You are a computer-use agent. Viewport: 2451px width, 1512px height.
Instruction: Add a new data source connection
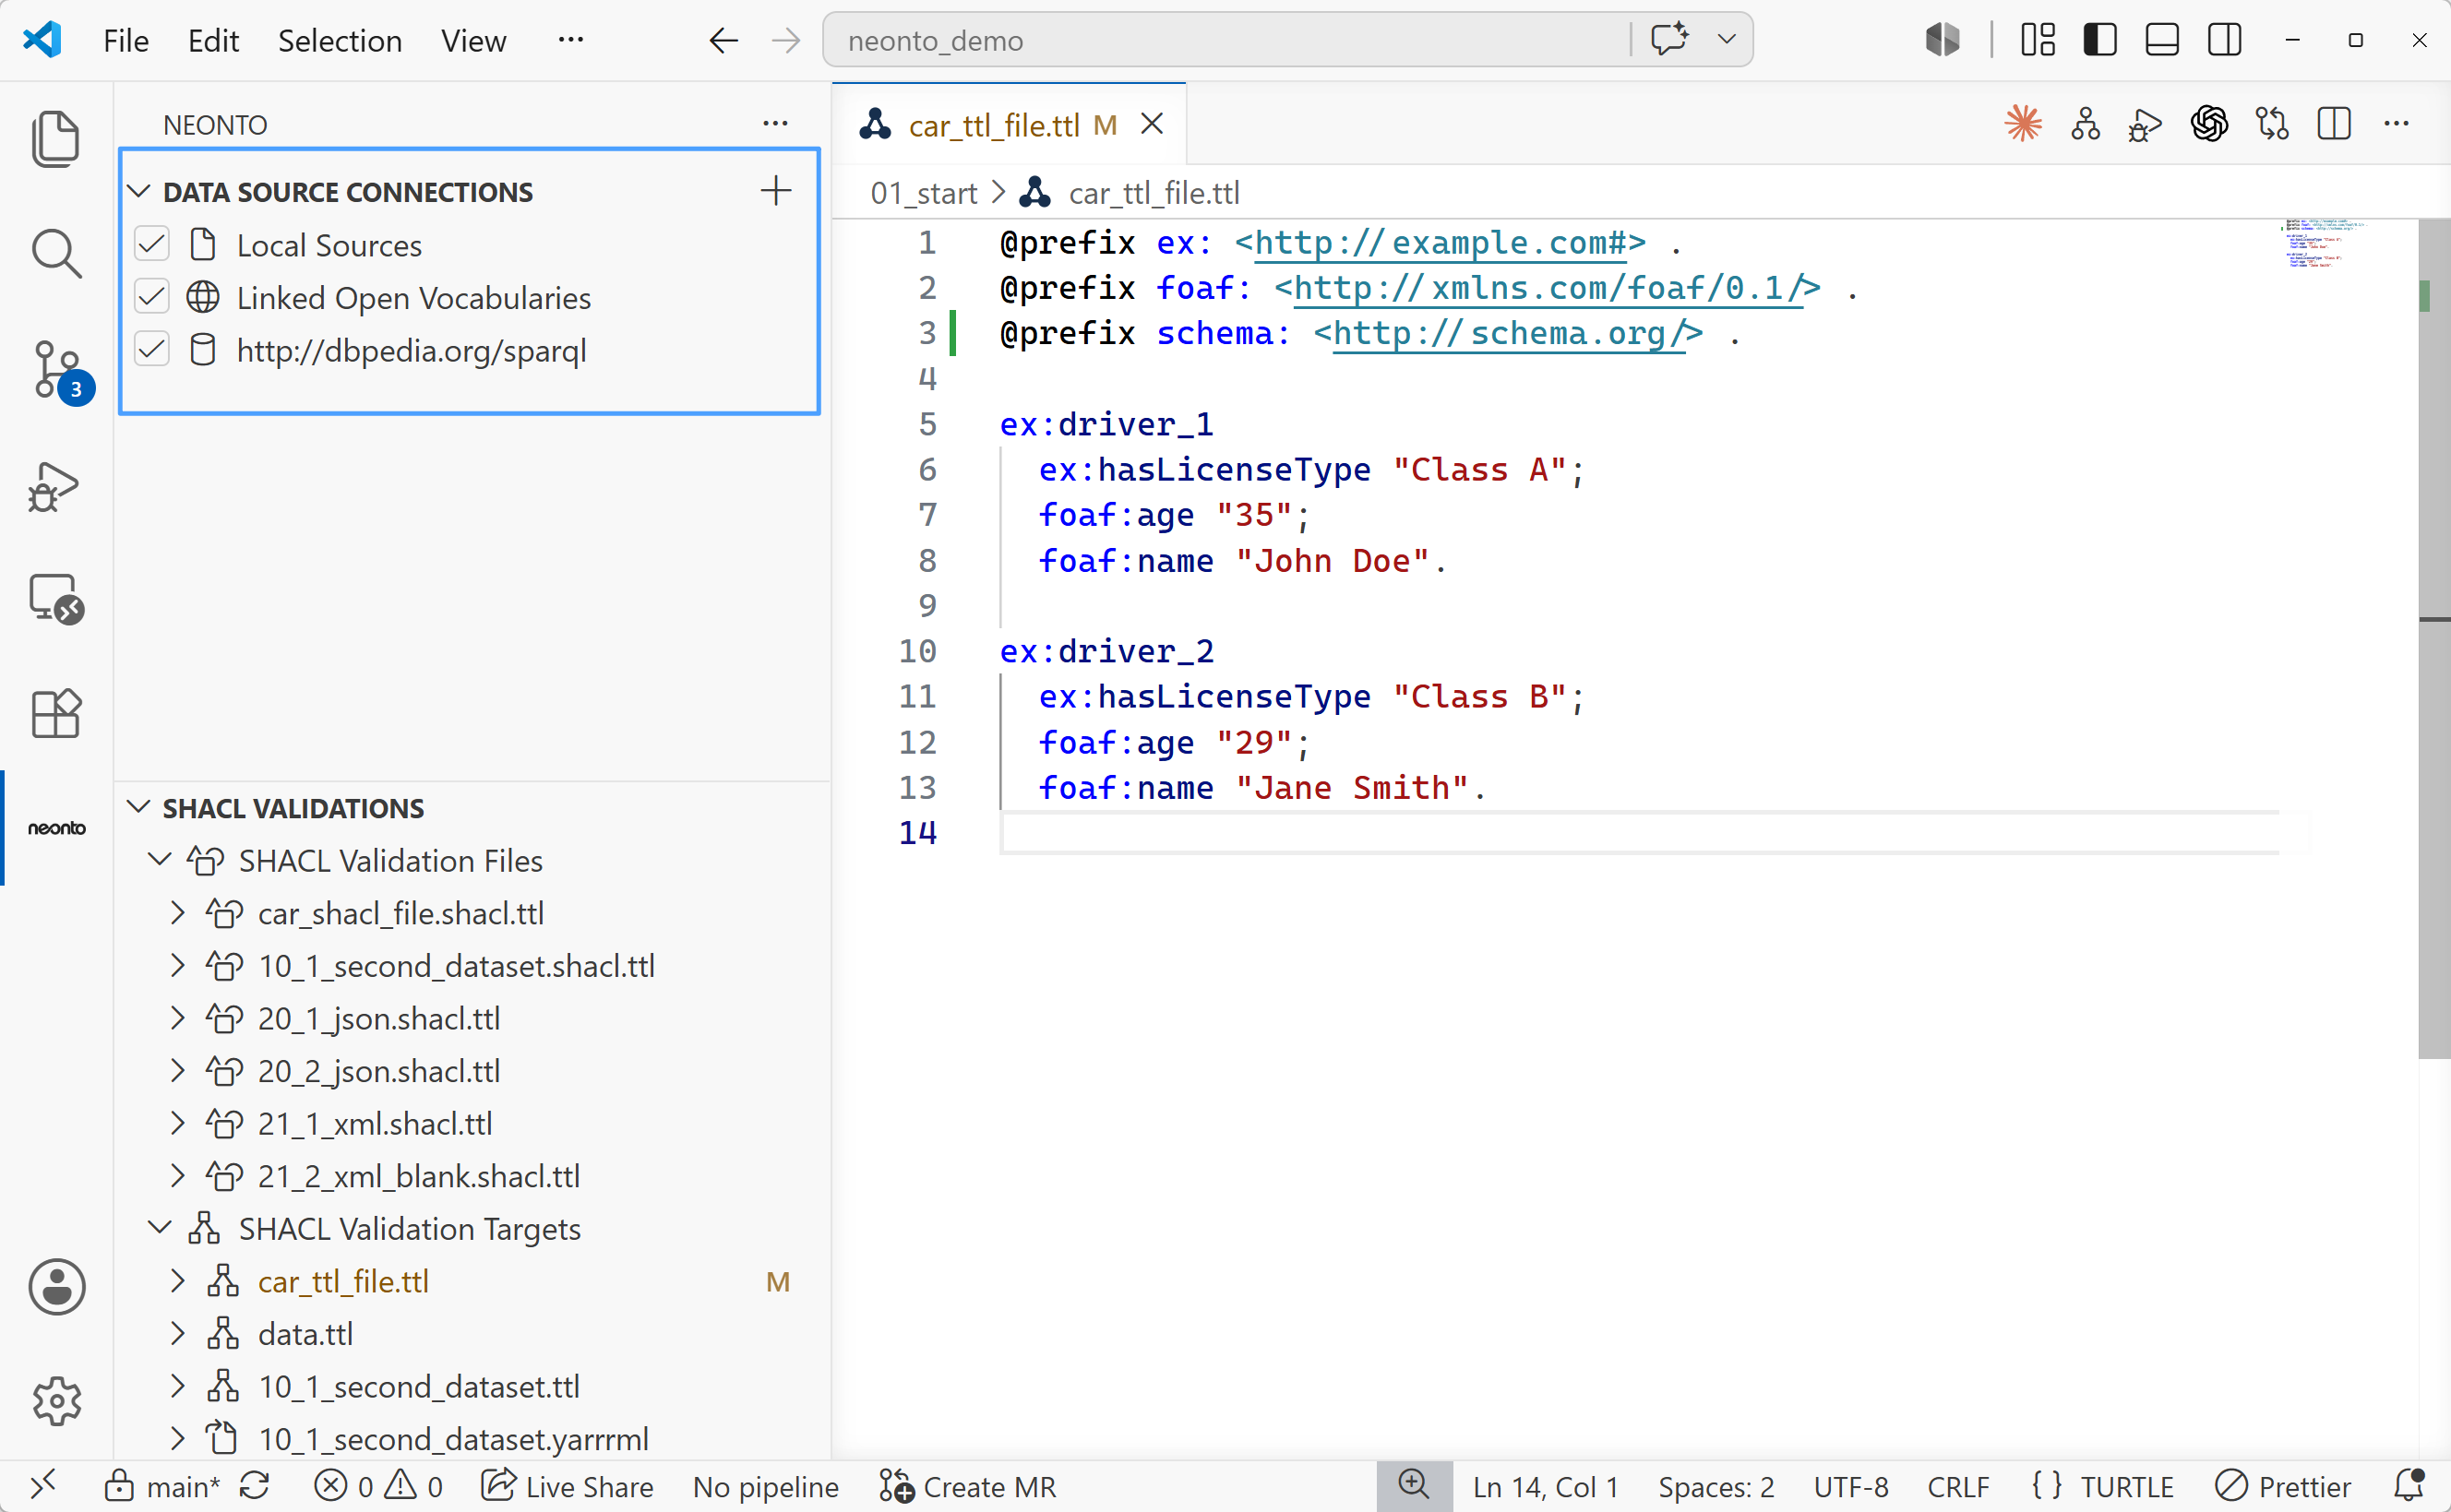(776, 191)
